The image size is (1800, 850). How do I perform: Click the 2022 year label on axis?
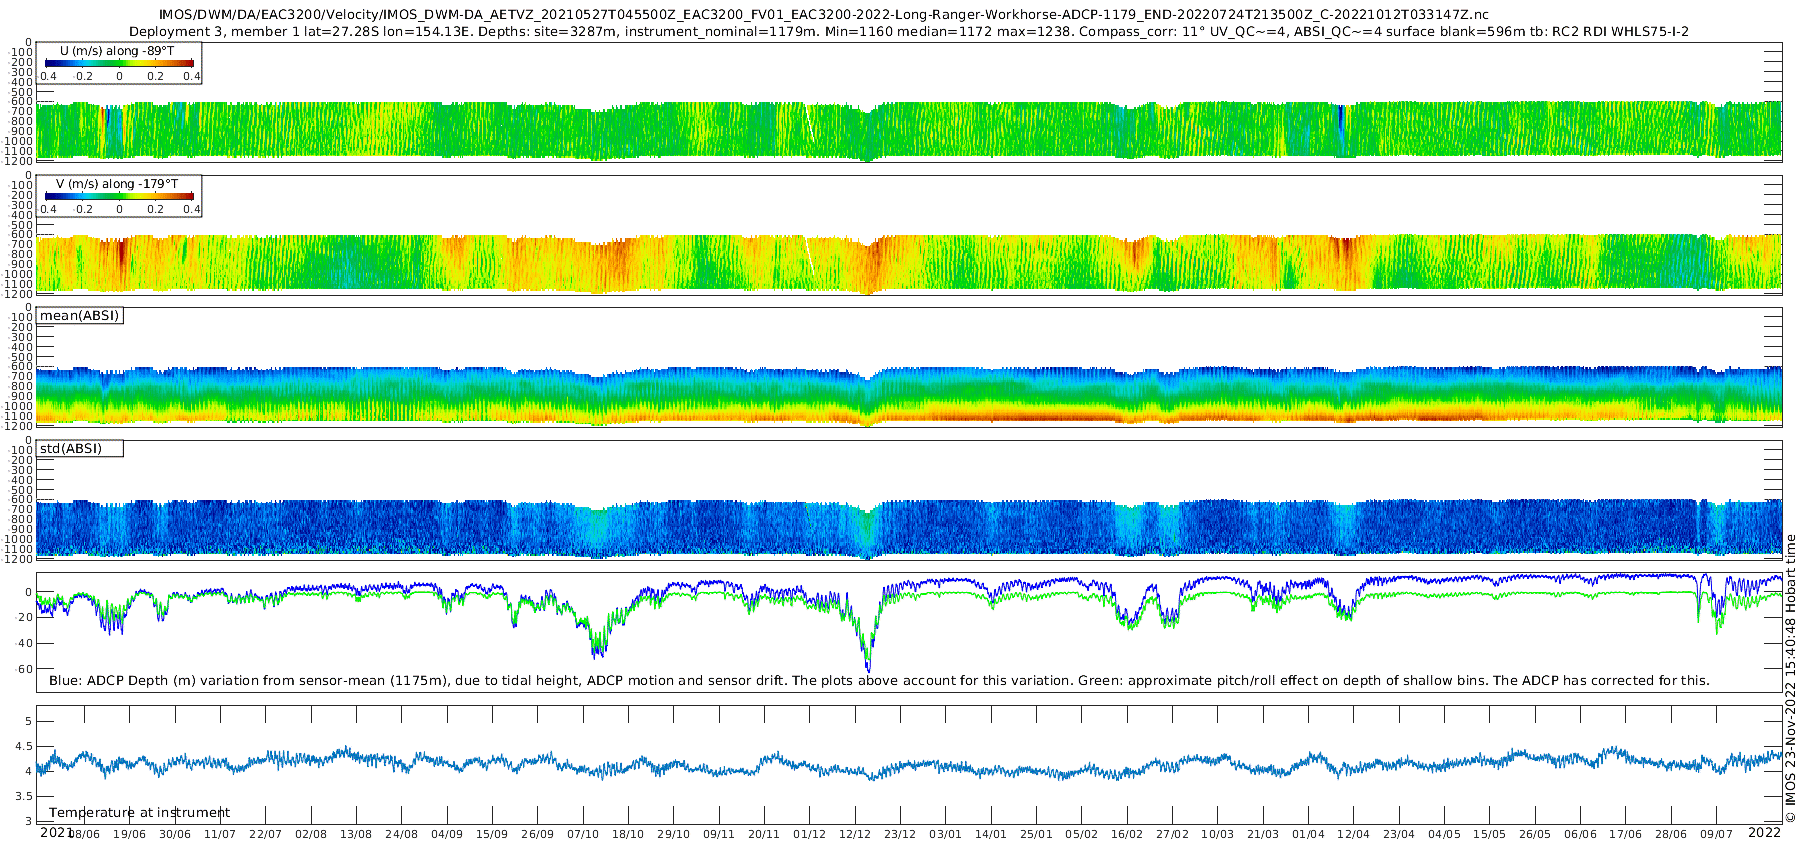coord(1764,832)
